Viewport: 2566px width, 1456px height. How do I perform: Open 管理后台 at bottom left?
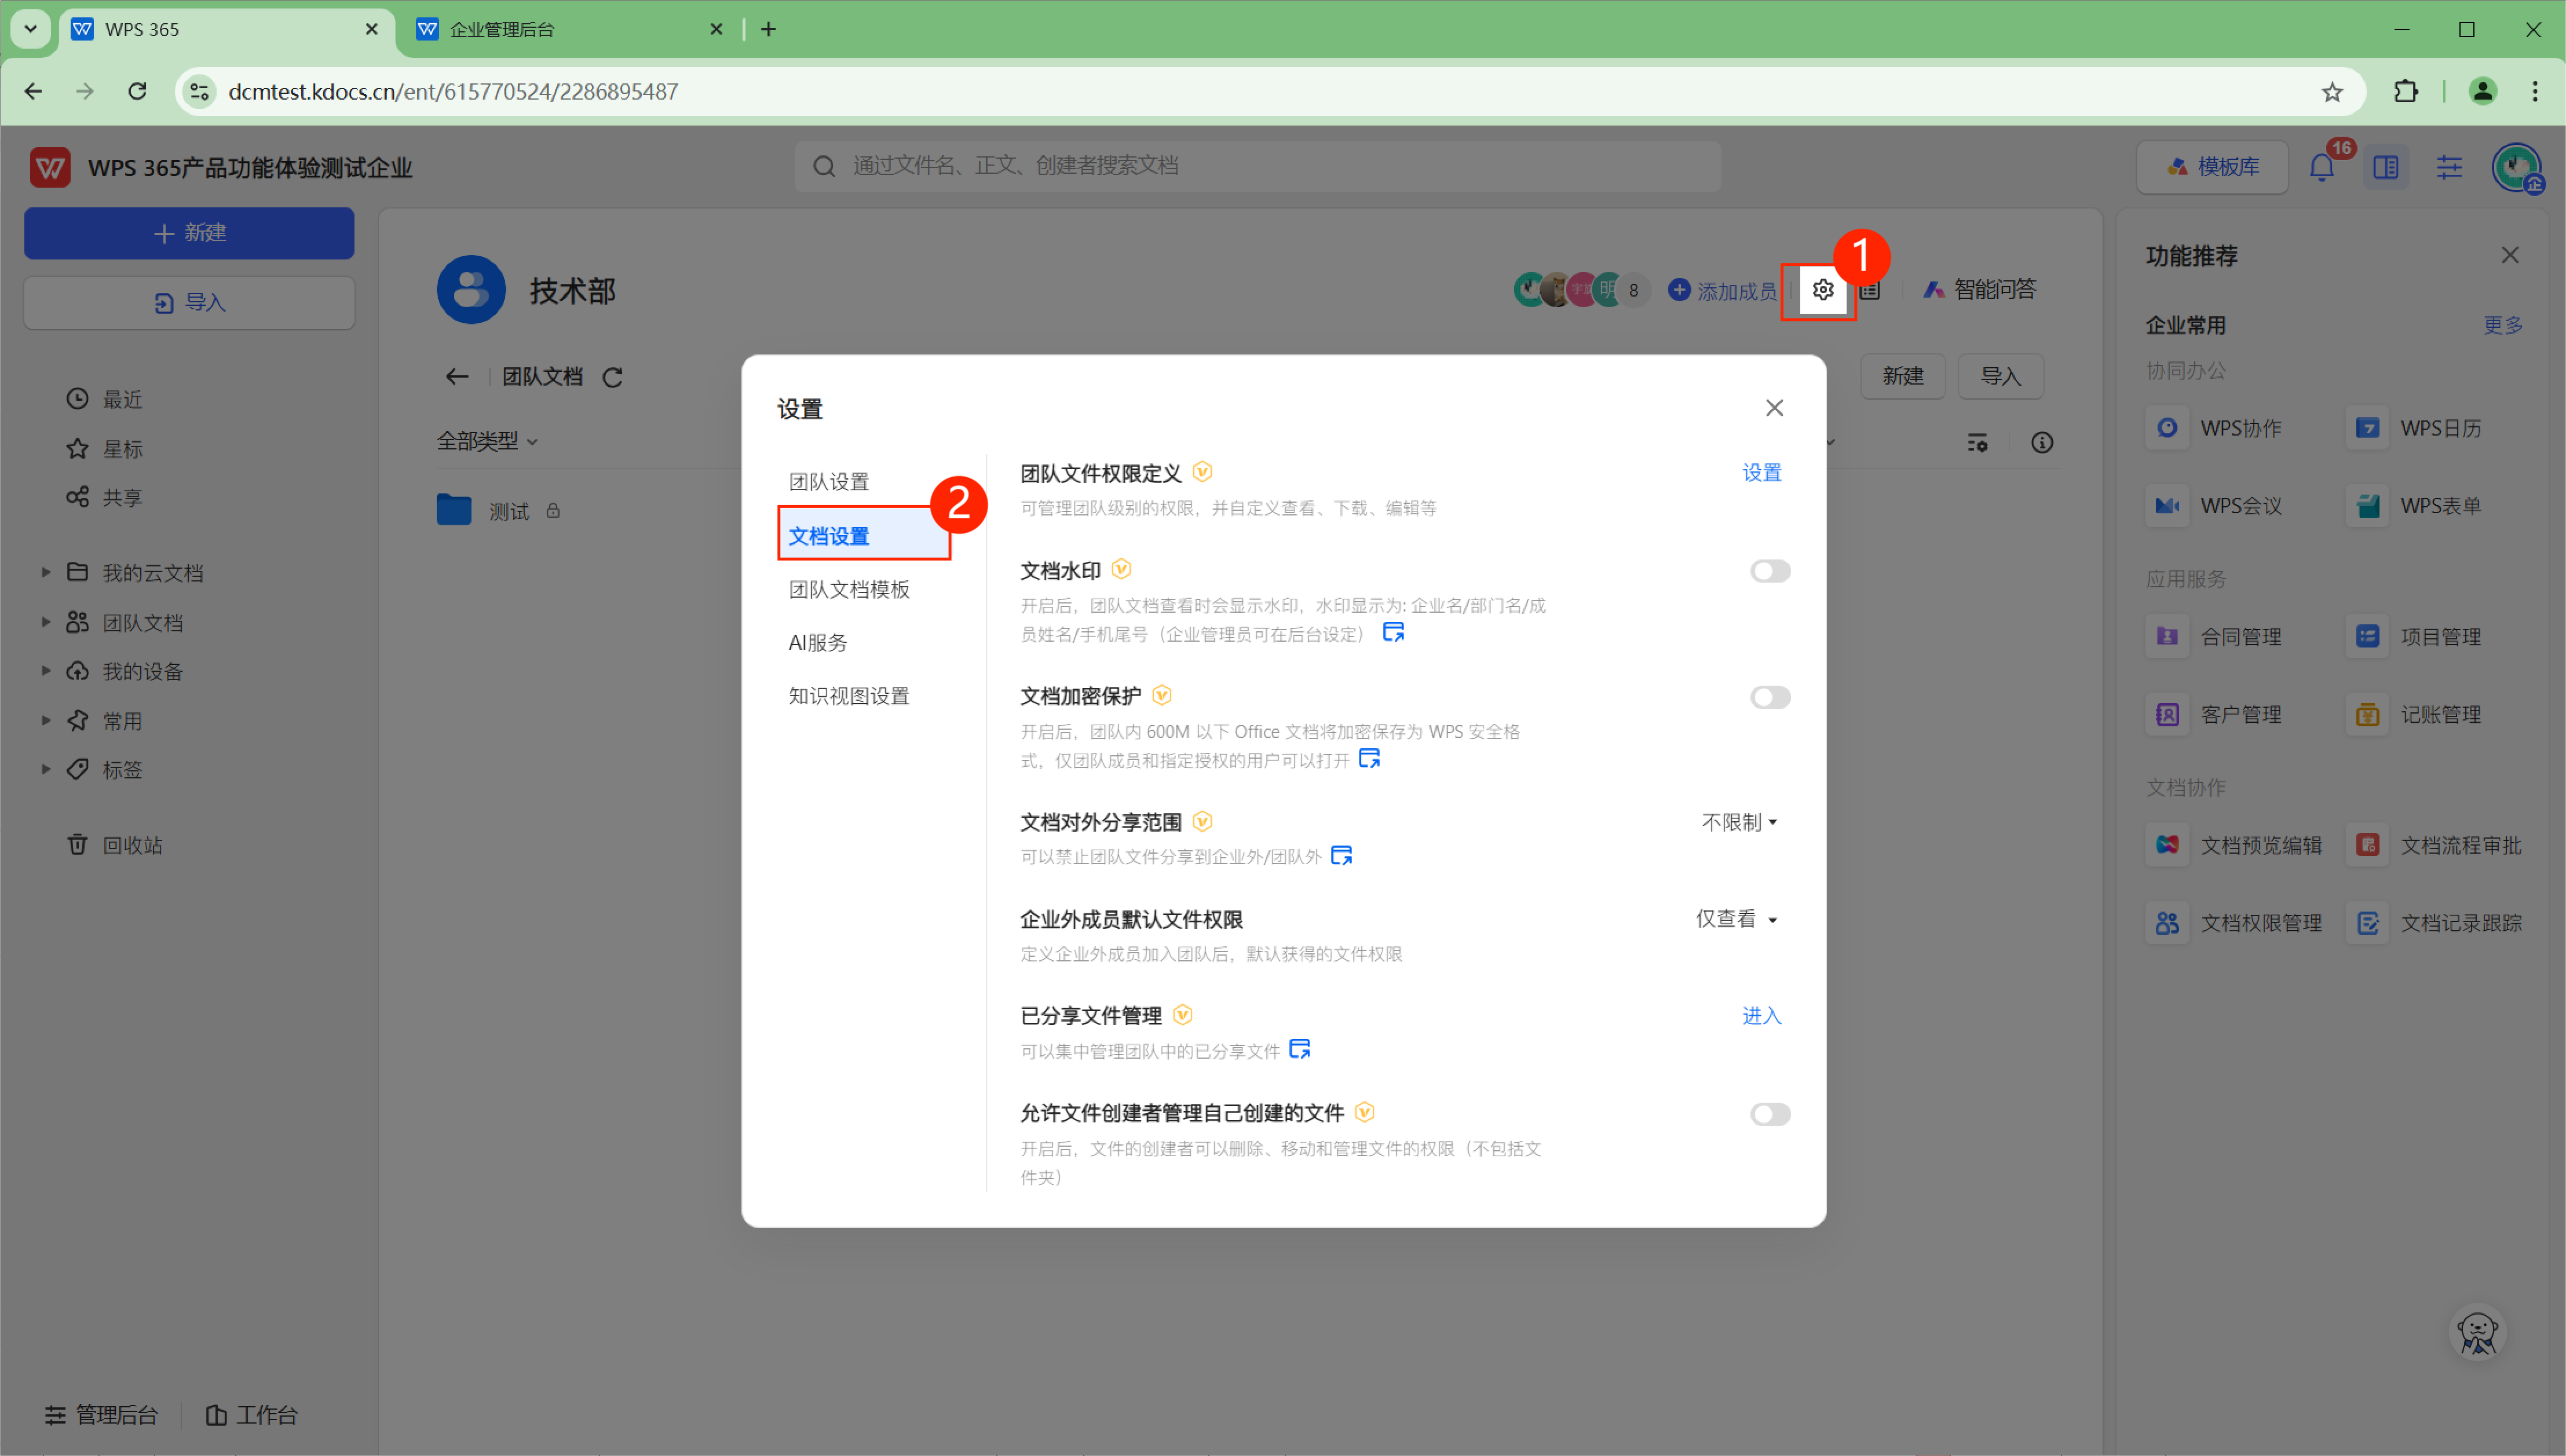pyautogui.click(x=102, y=1415)
